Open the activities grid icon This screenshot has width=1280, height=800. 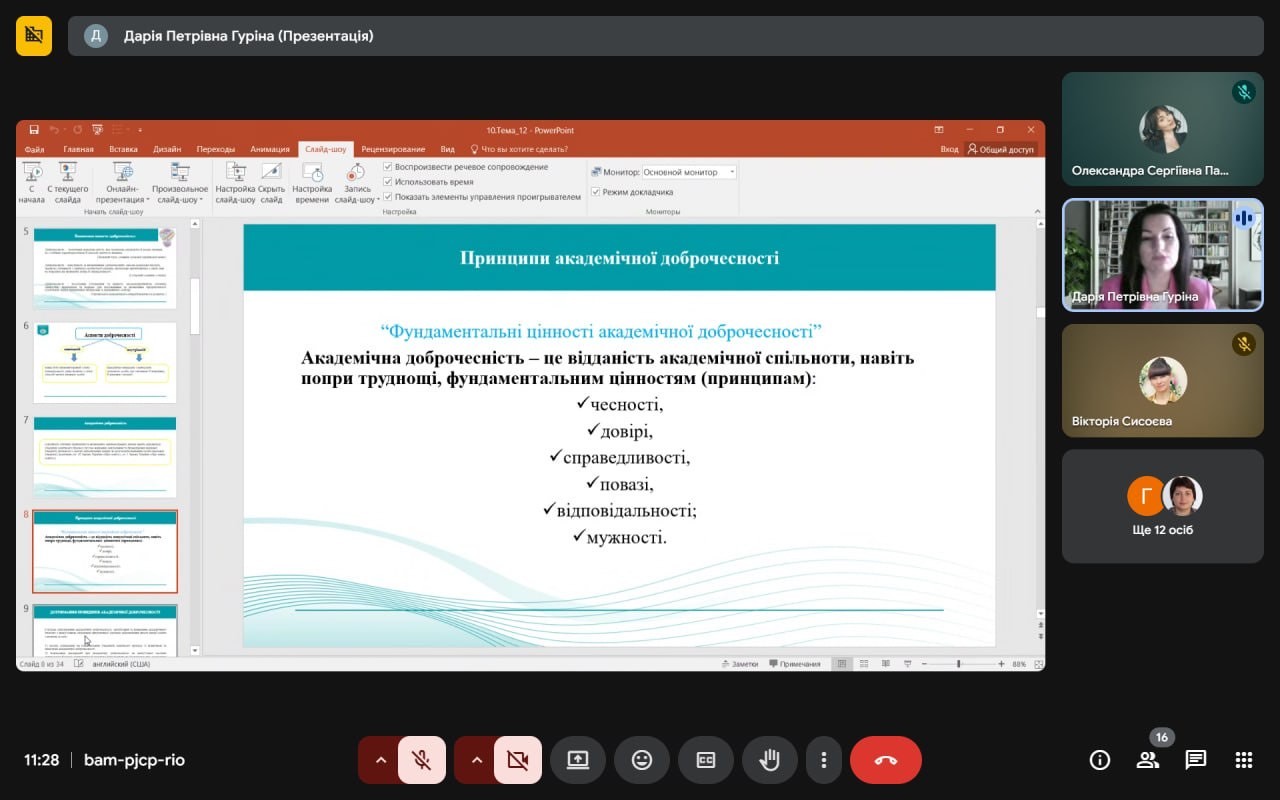pos(1244,760)
